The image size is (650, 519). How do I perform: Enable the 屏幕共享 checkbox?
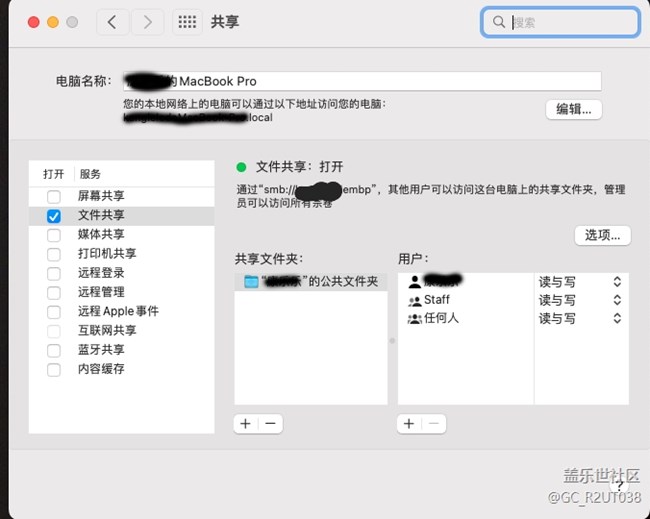point(54,197)
